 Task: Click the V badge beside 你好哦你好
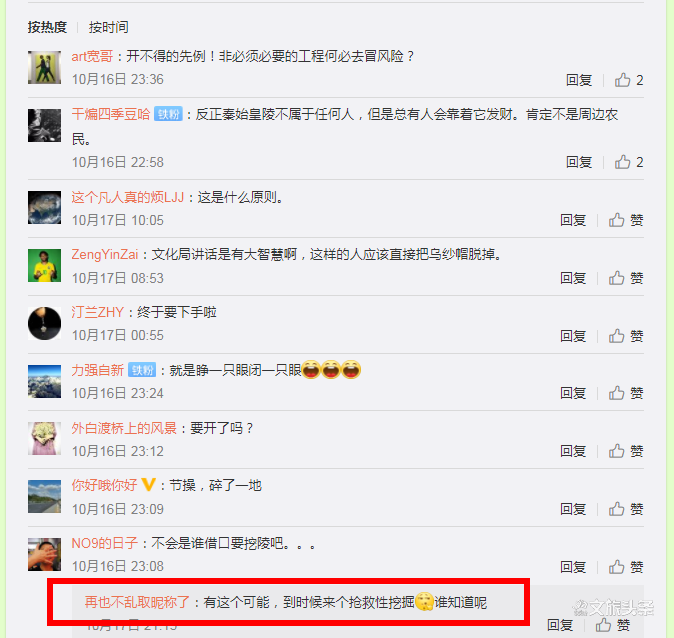click(x=148, y=485)
